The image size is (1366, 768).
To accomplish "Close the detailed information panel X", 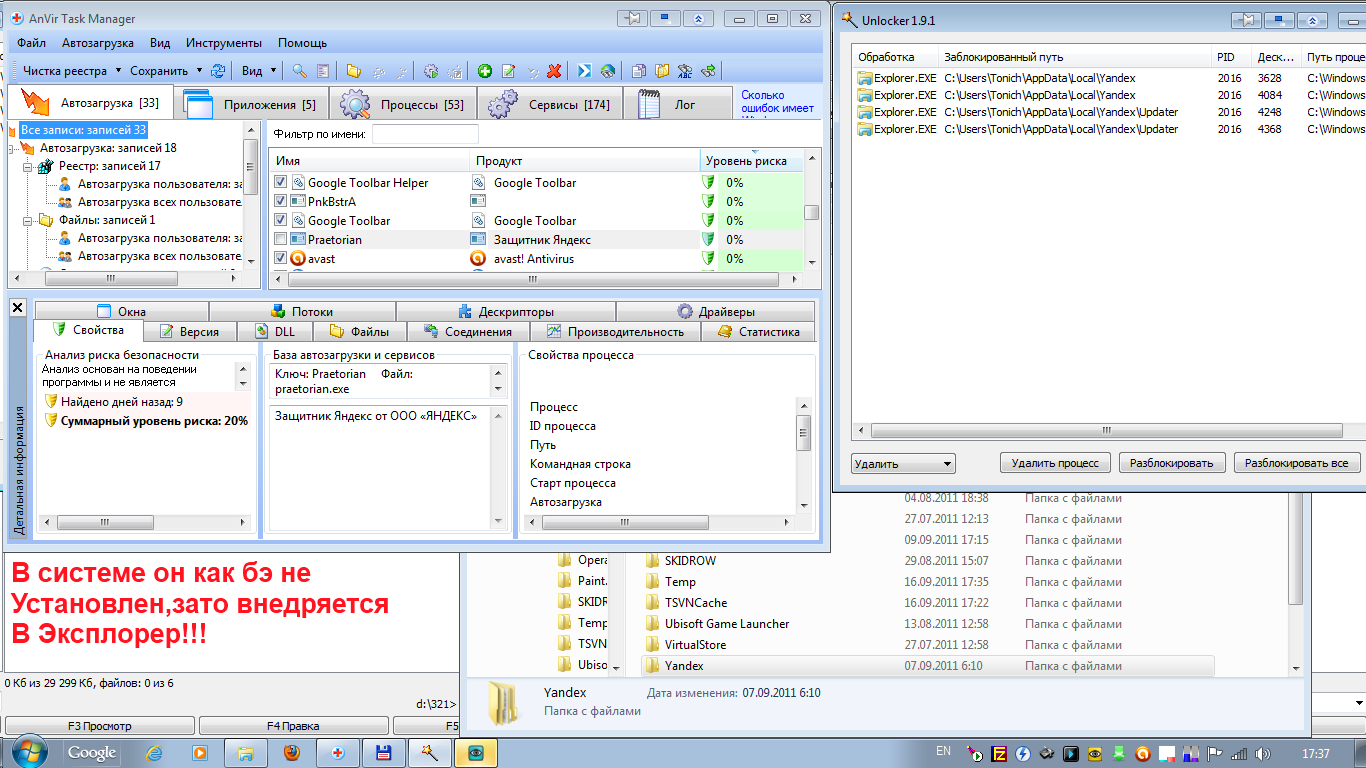I will pyautogui.click(x=17, y=309).
